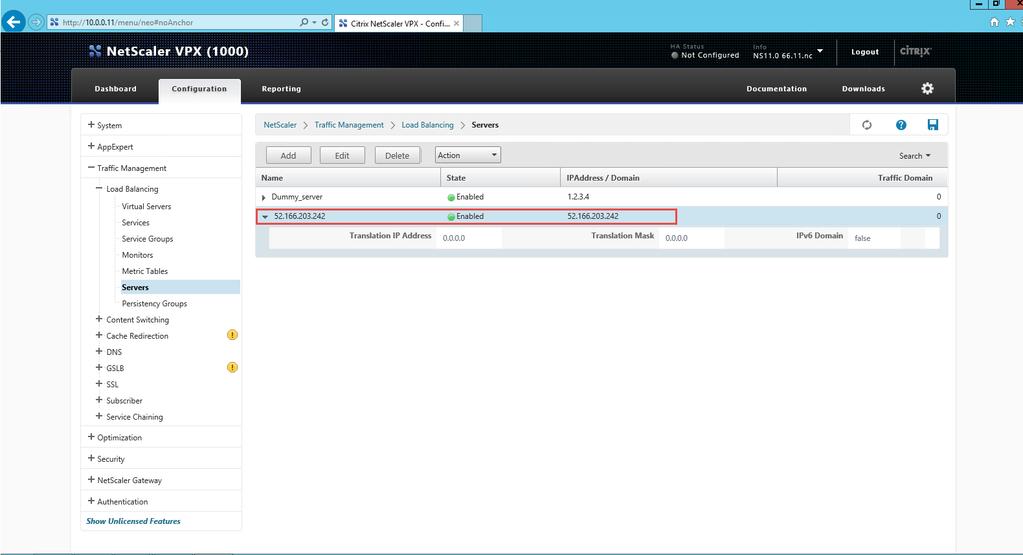Click Load Balancing breadcrumb link

(427, 125)
